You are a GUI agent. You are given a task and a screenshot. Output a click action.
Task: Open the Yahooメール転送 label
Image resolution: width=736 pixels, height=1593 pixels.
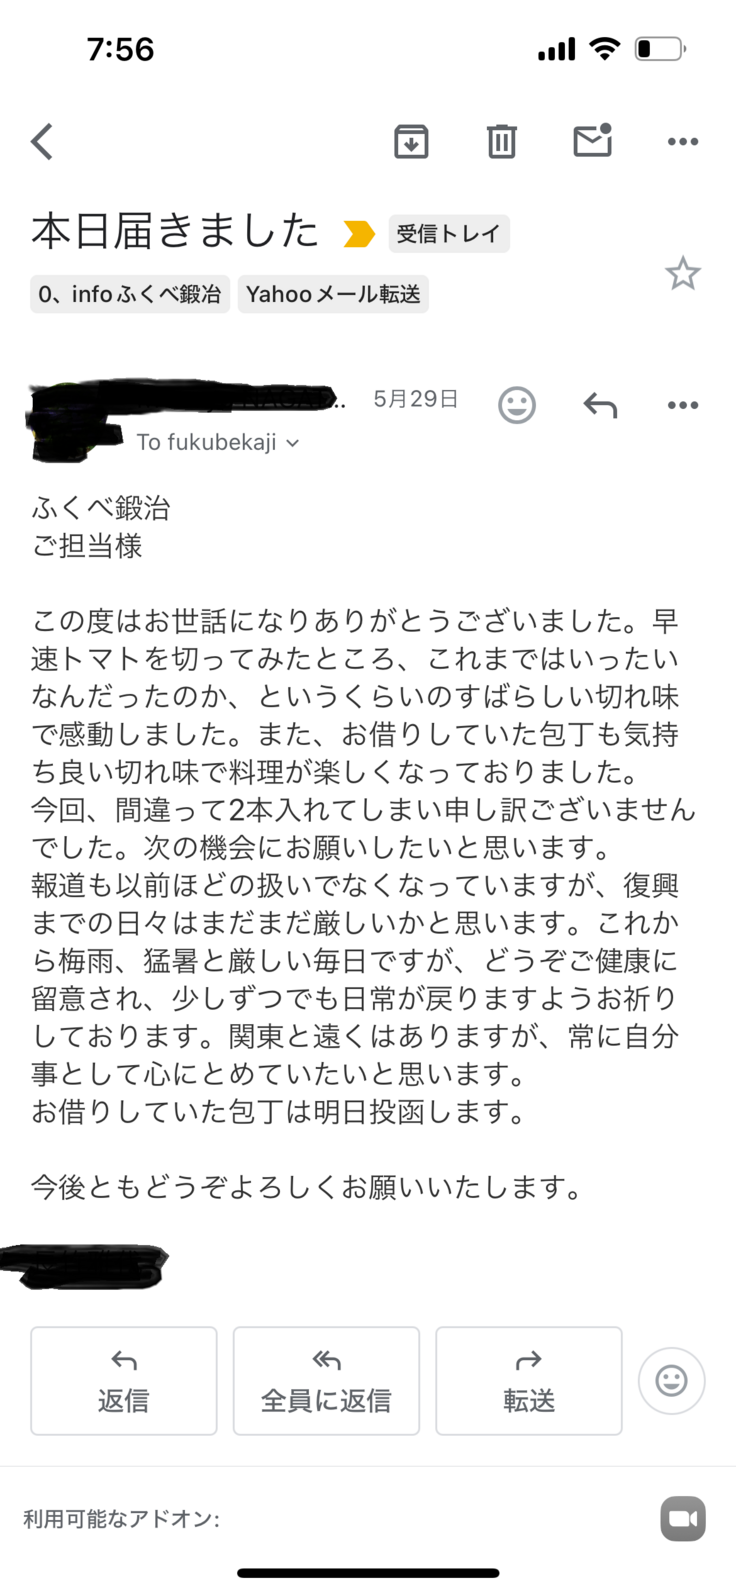pos(333,294)
